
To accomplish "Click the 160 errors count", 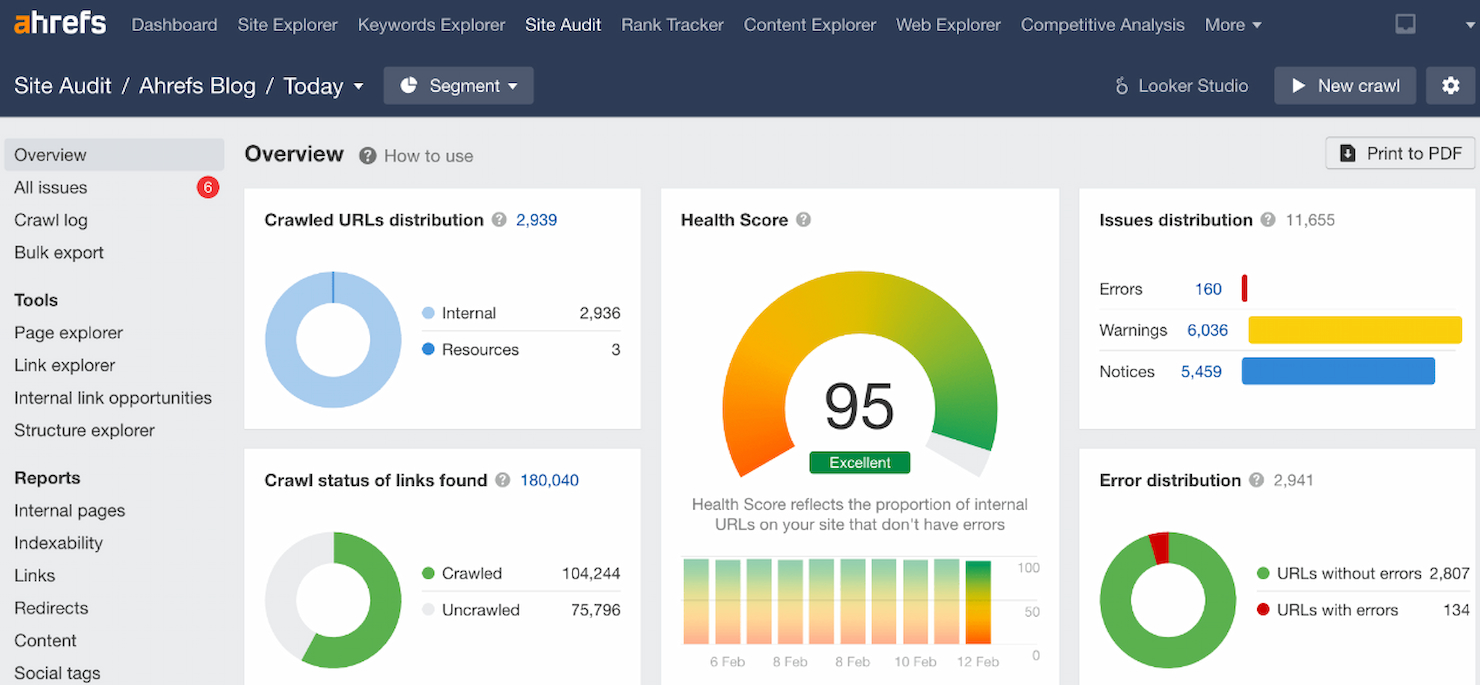I will (x=1208, y=289).
